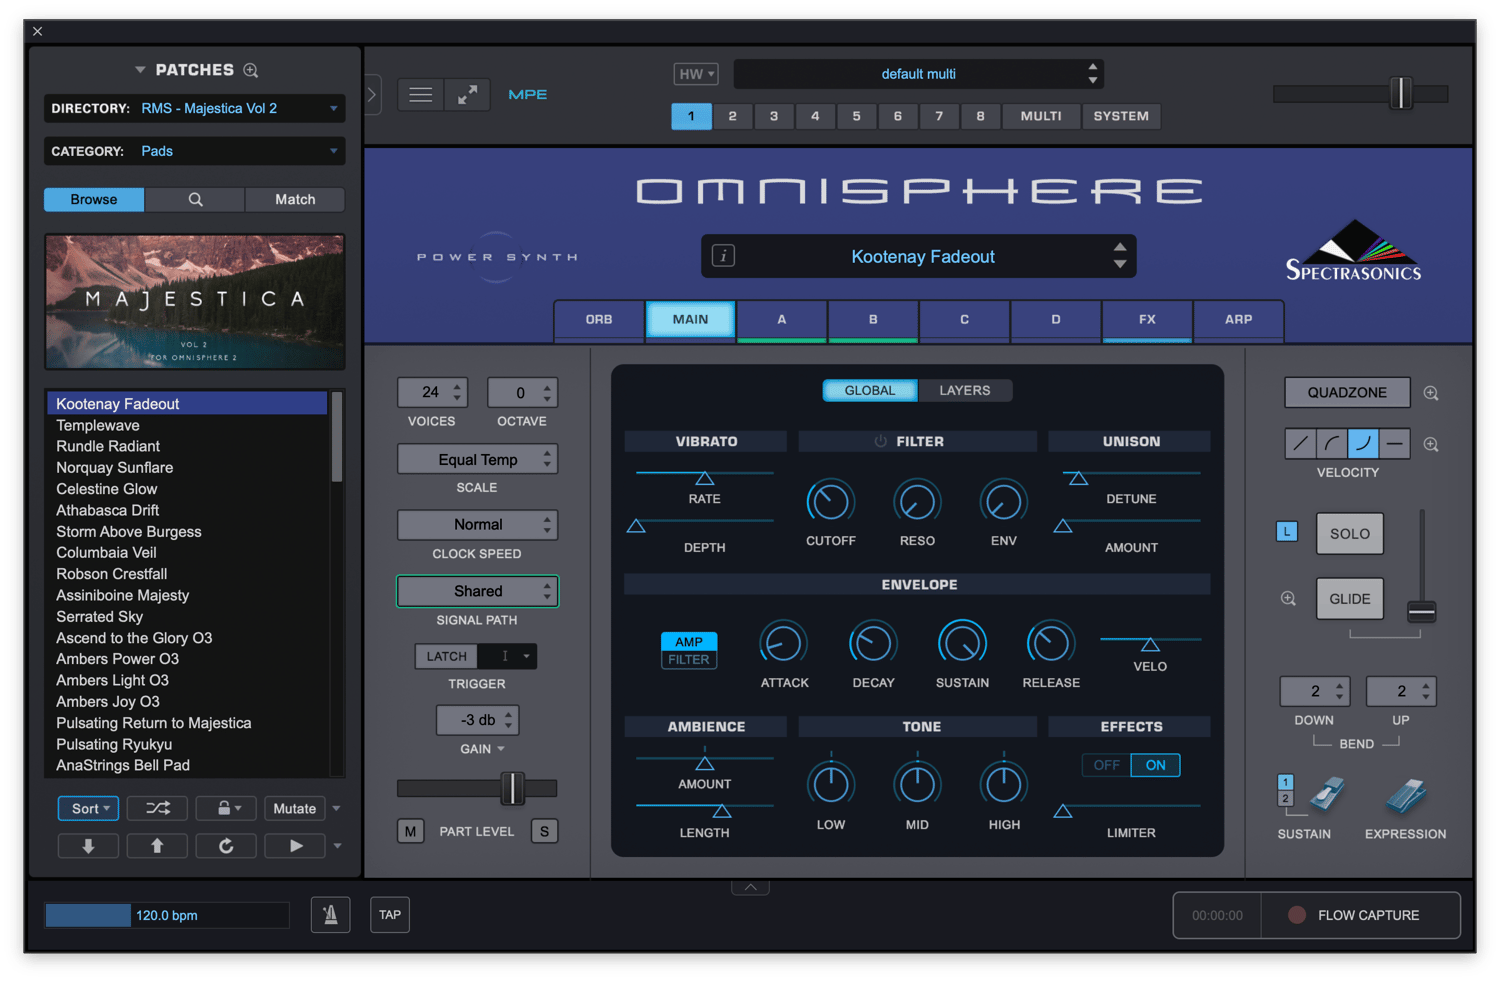Click the sustain pedal icon

(x=1325, y=795)
